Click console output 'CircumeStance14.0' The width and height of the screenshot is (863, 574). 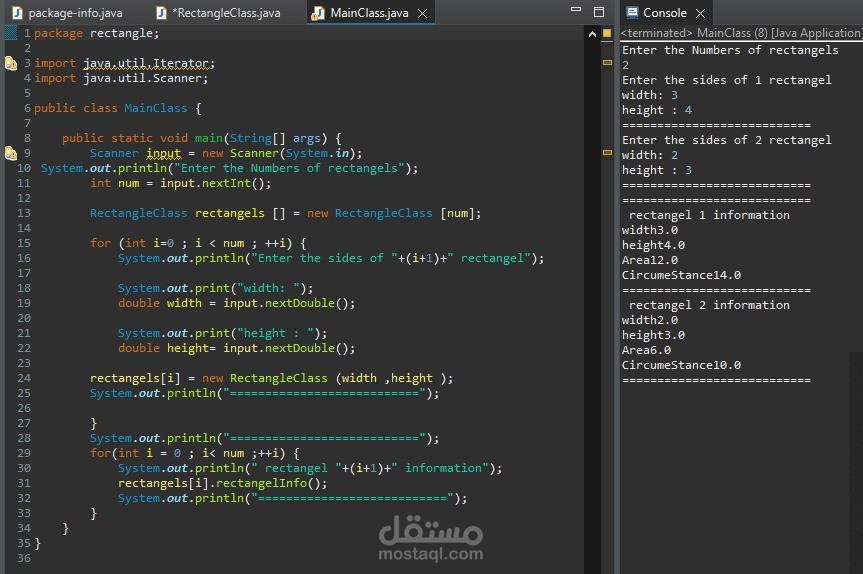(x=681, y=275)
